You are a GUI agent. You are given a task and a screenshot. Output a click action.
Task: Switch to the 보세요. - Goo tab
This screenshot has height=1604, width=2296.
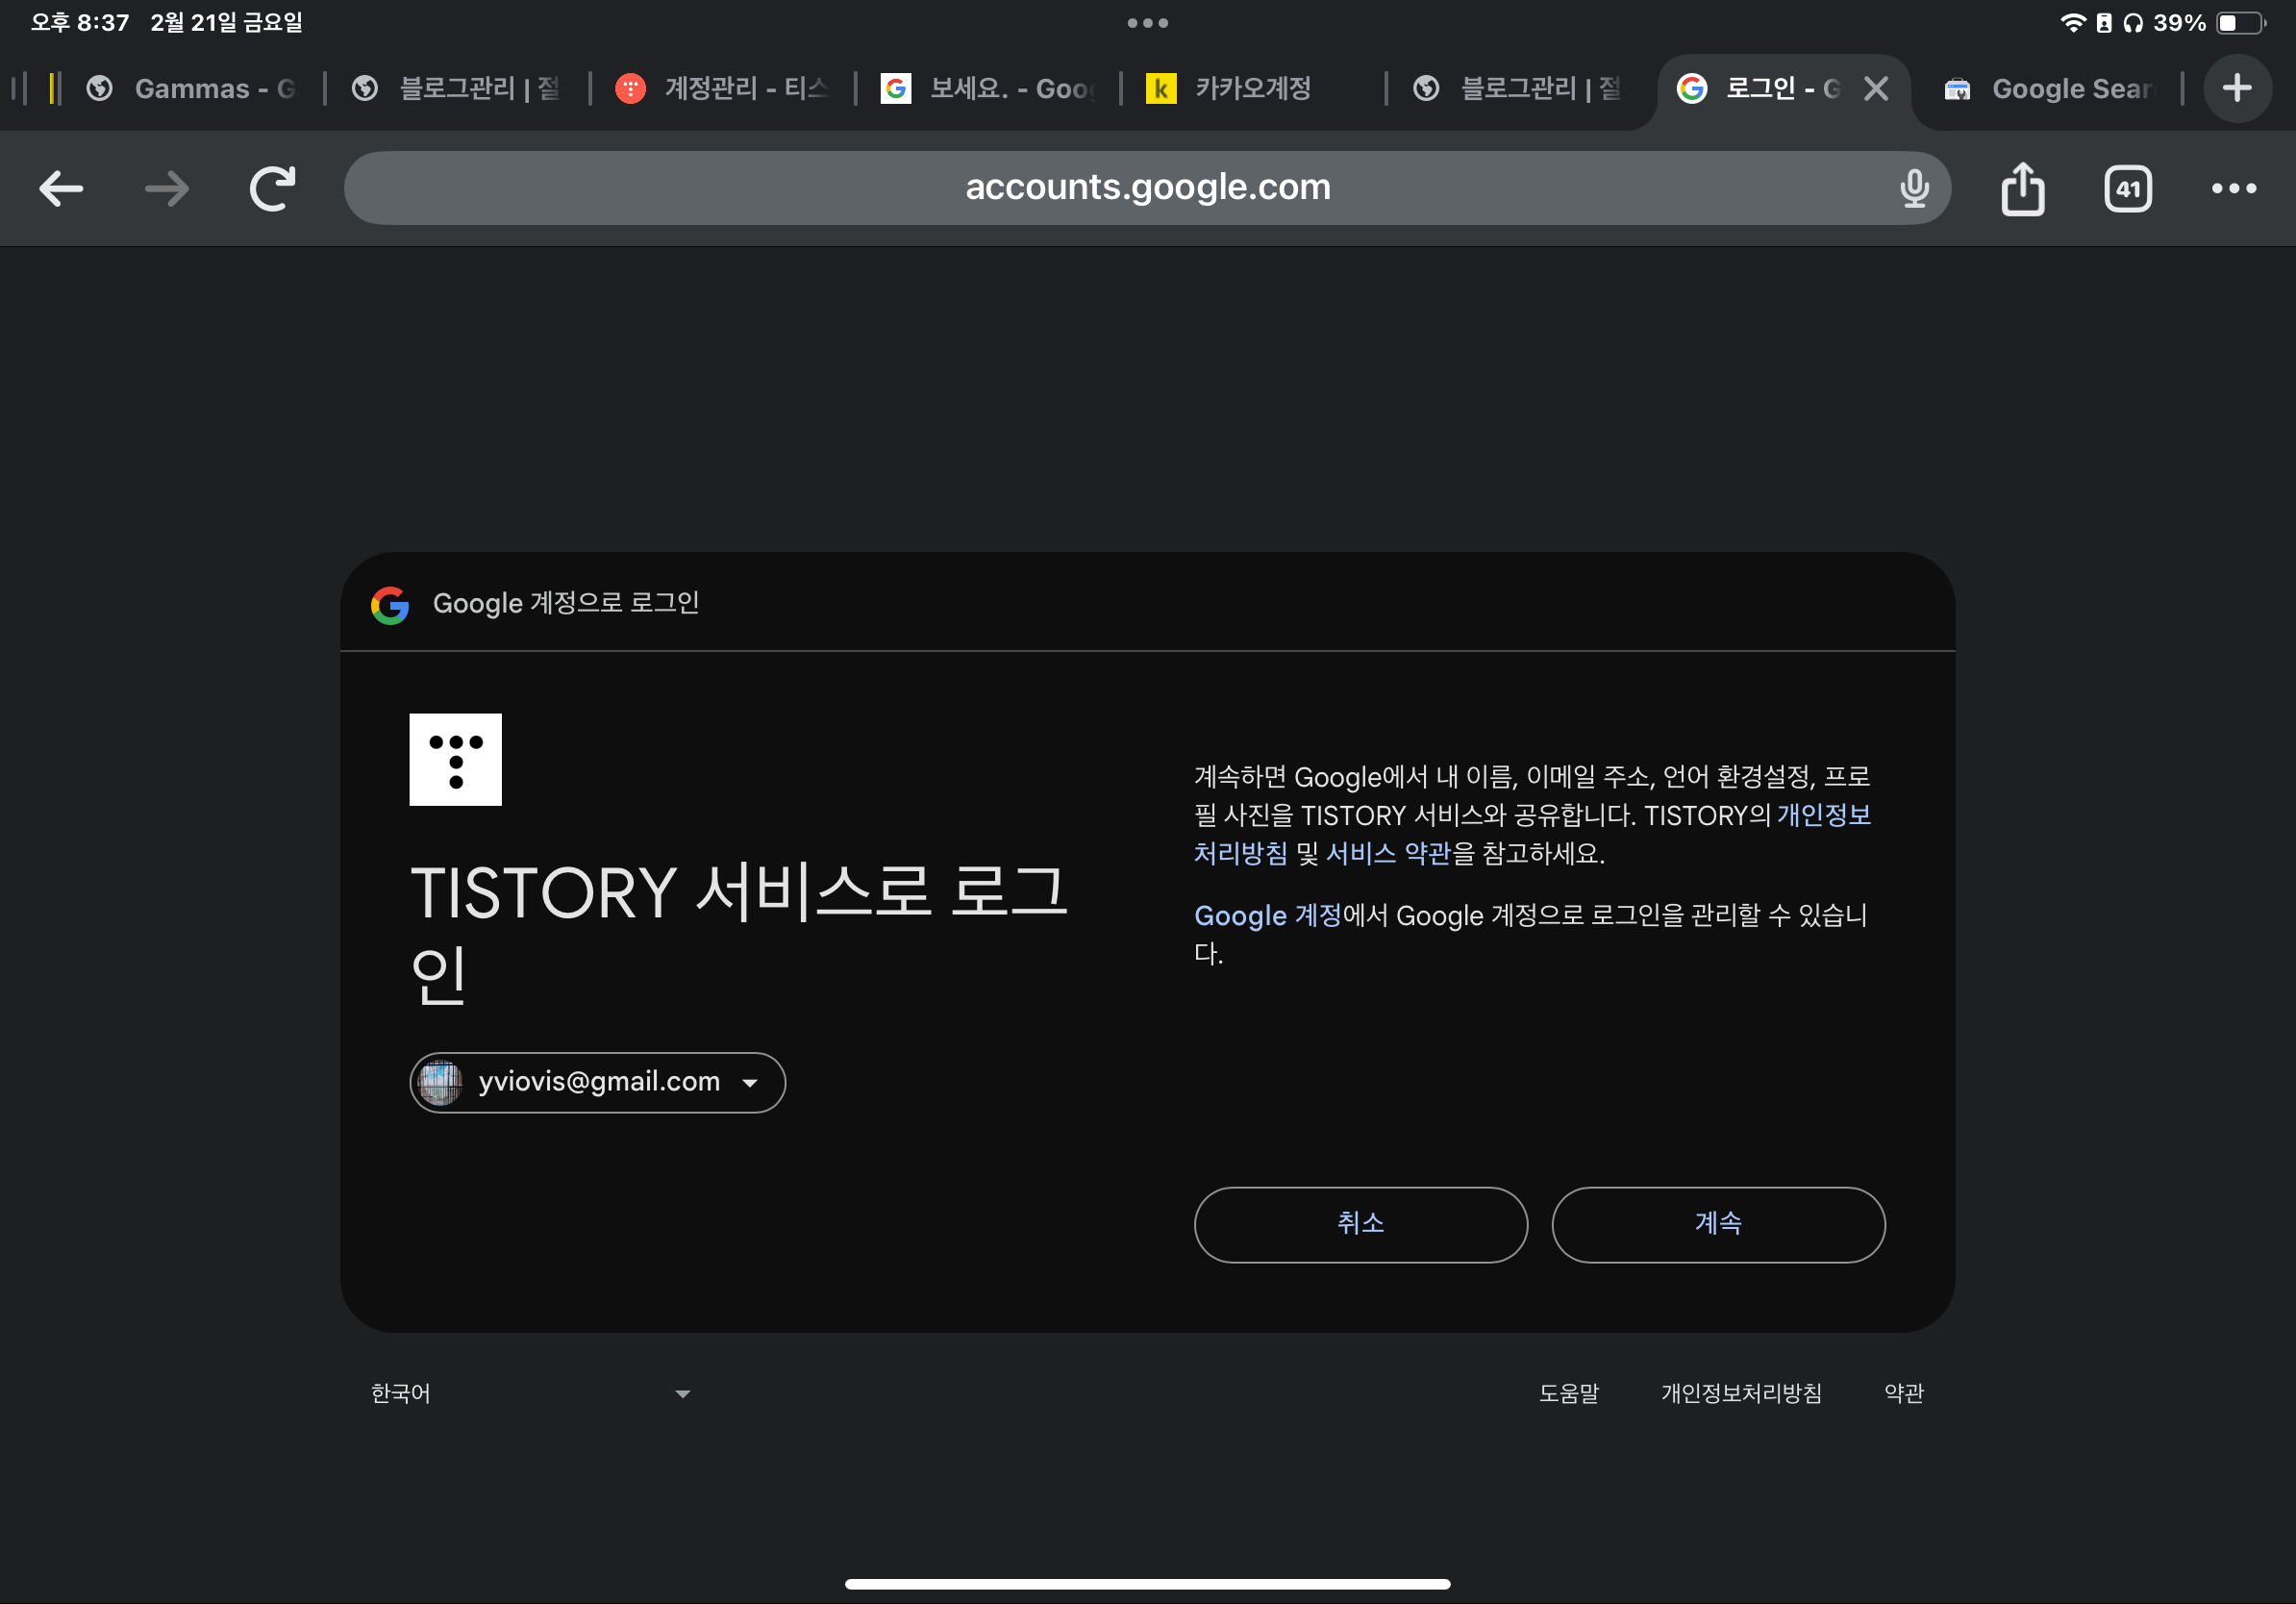(x=988, y=88)
